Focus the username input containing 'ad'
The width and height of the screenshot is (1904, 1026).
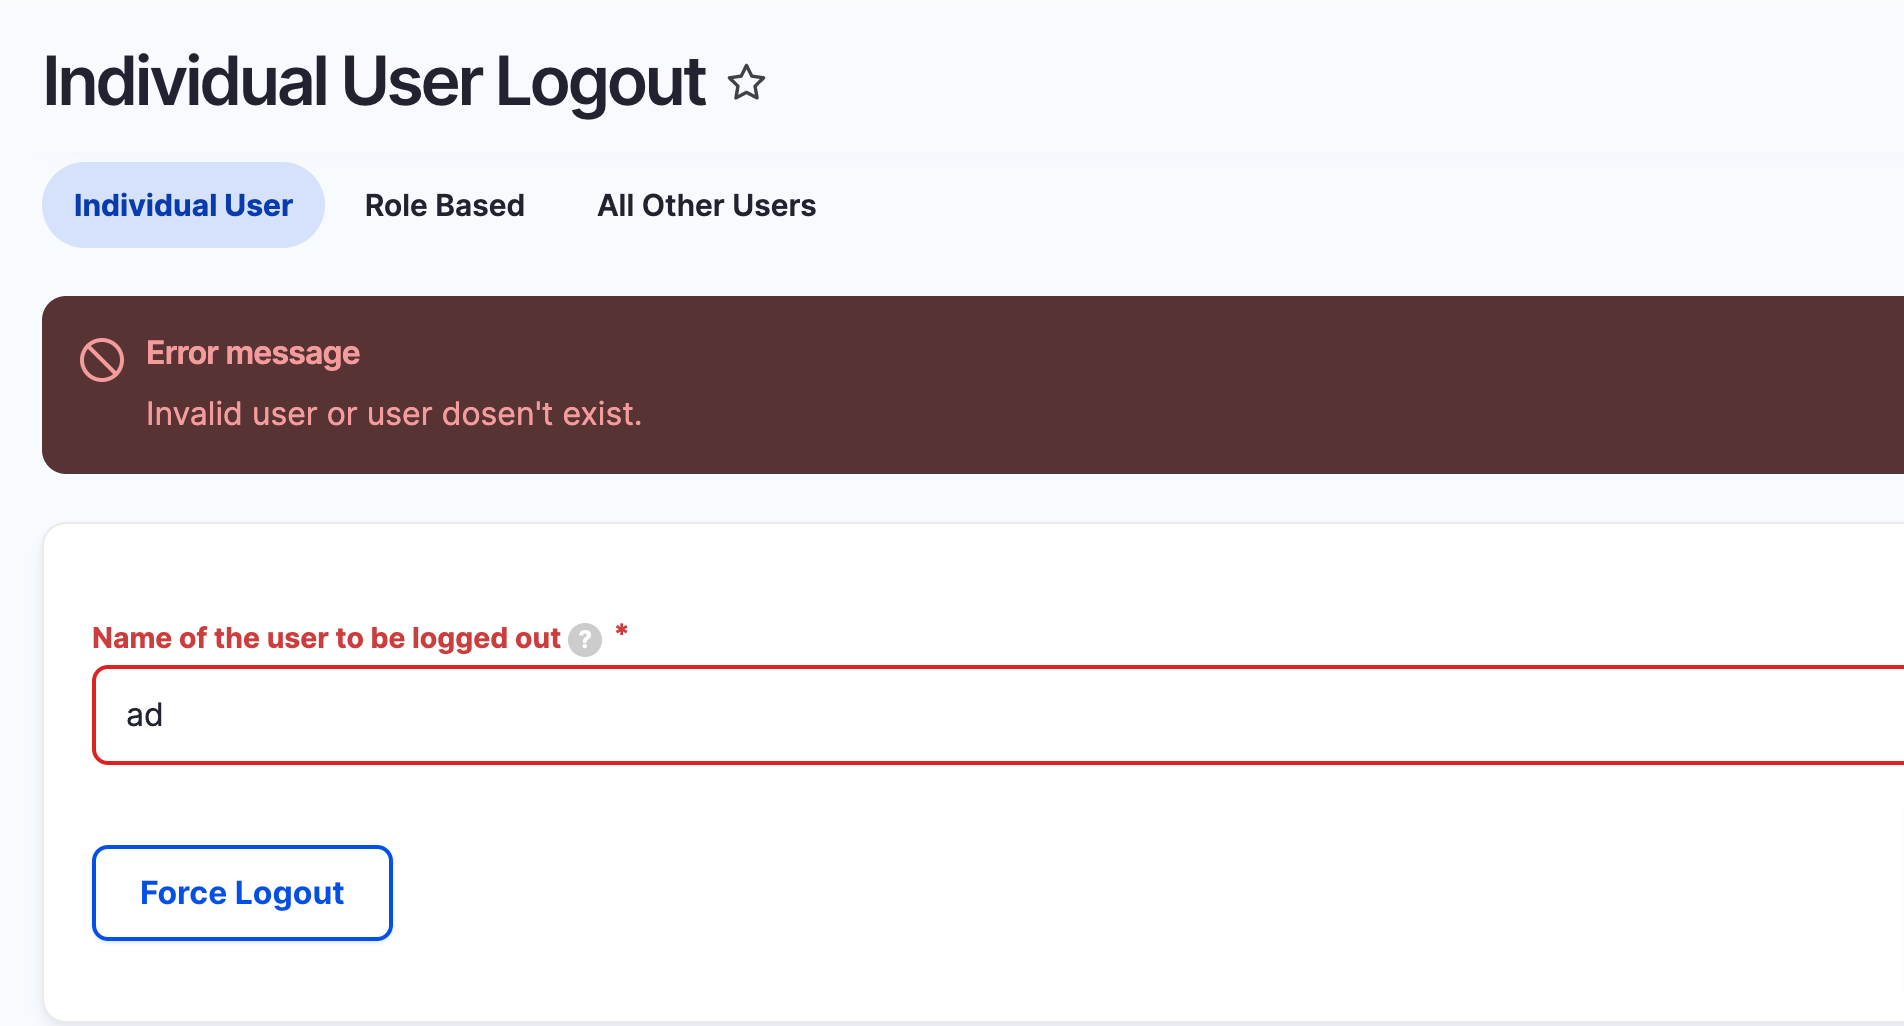(998, 715)
